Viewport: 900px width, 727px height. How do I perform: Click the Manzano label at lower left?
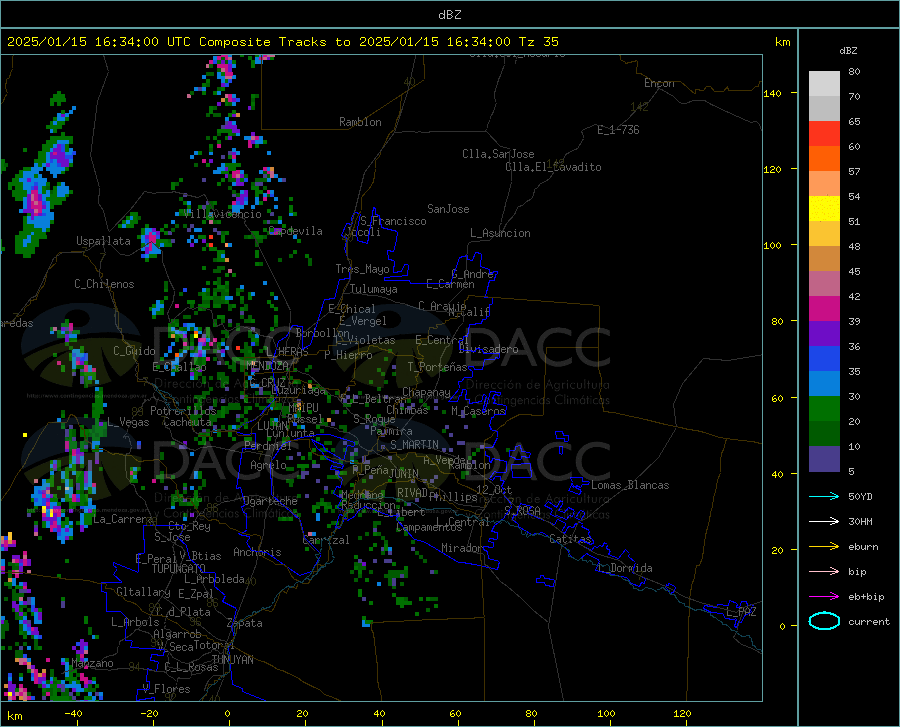coord(92,663)
